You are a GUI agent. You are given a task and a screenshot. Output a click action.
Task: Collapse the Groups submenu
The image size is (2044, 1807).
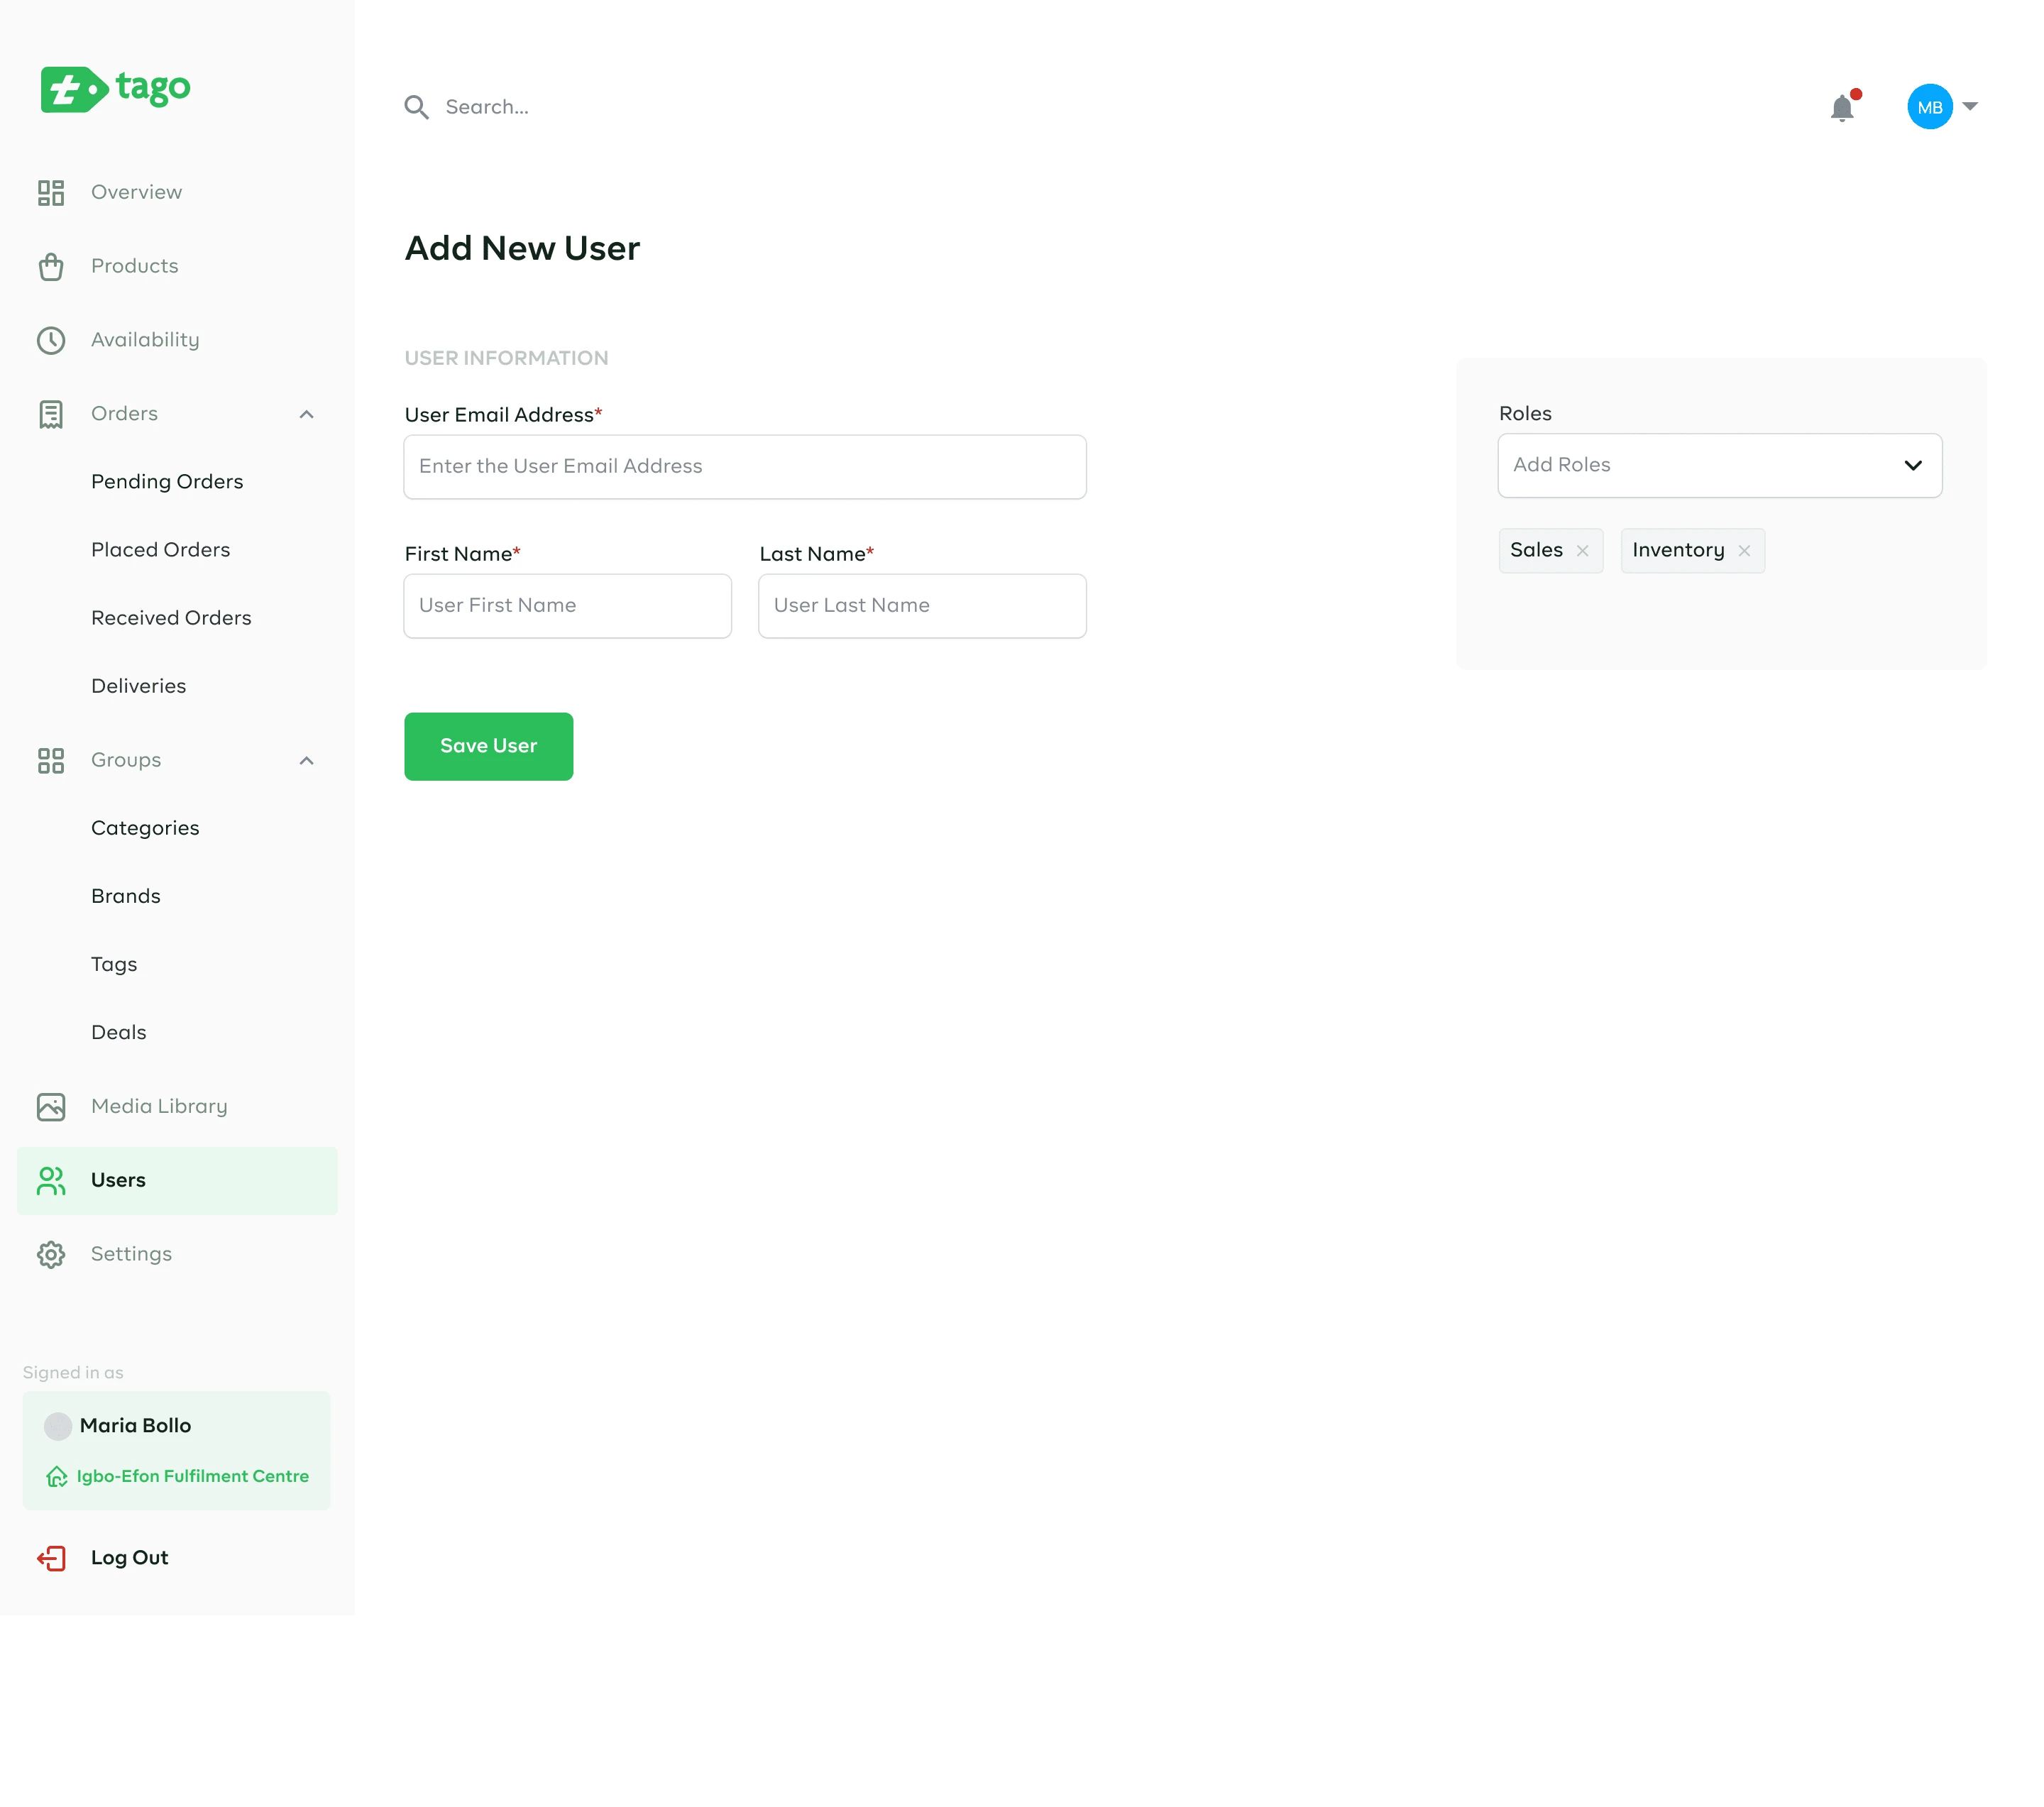[x=306, y=760]
